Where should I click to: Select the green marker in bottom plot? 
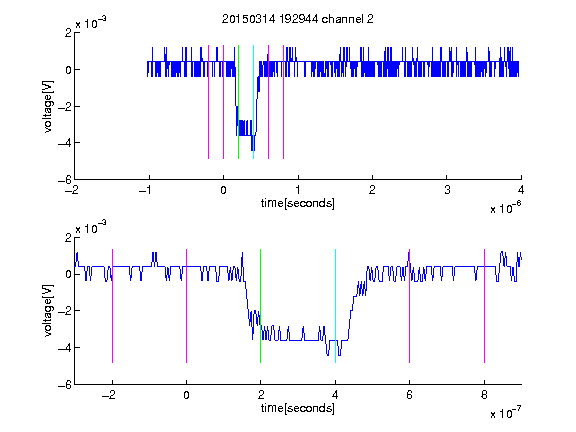pyautogui.click(x=260, y=306)
